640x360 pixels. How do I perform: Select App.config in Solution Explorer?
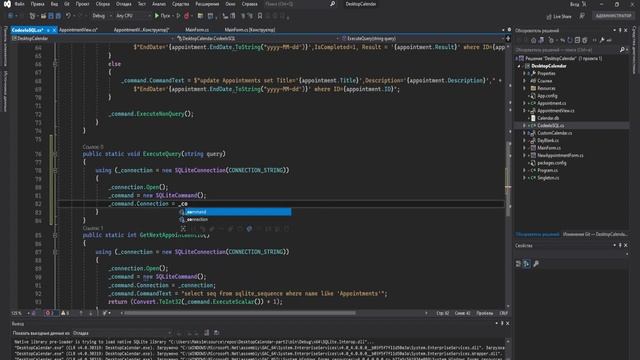click(x=547, y=96)
